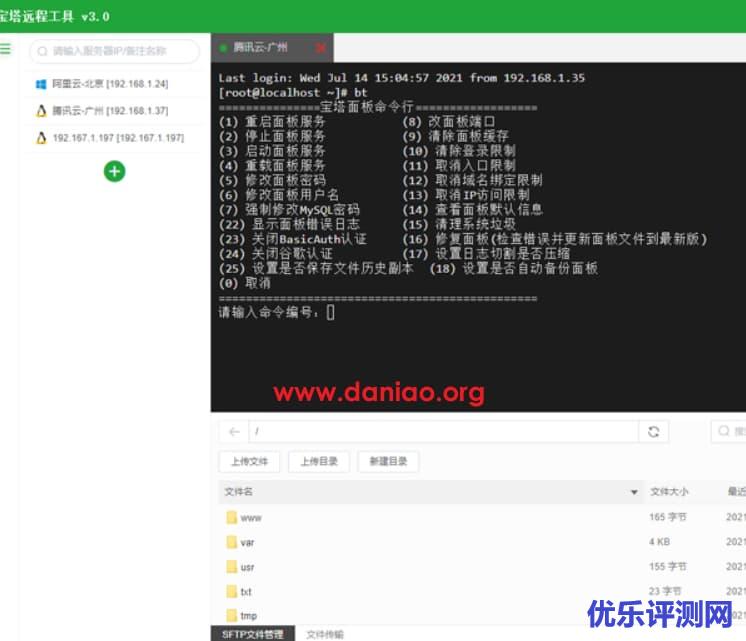Select the tmp folder name
The image size is (746, 641).
point(248,616)
